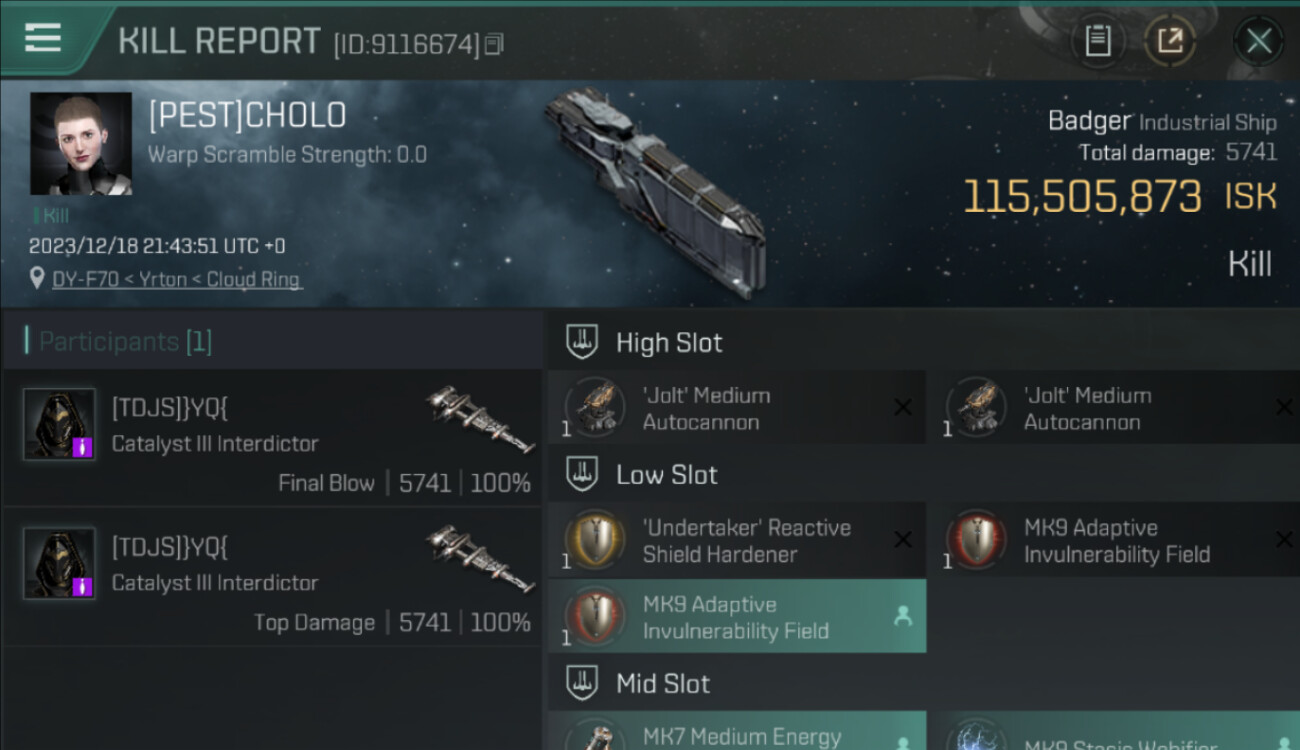Open the hamburger menu in top-left
Screen dimensions: 1300x750
42,38
